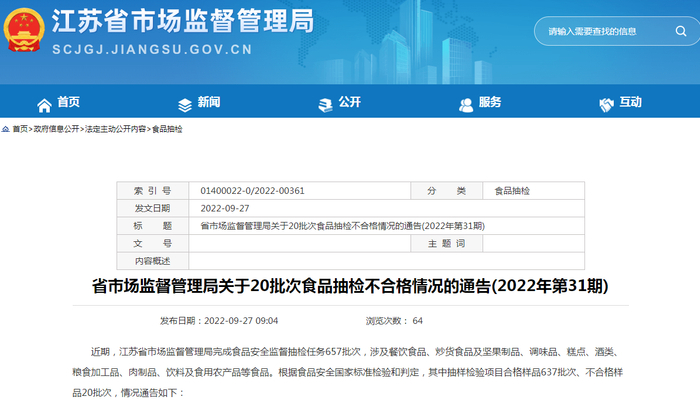The image size is (700, 400).
Task: Go to 首页 in the breadcrumb
Action: [x=20, y=129]
